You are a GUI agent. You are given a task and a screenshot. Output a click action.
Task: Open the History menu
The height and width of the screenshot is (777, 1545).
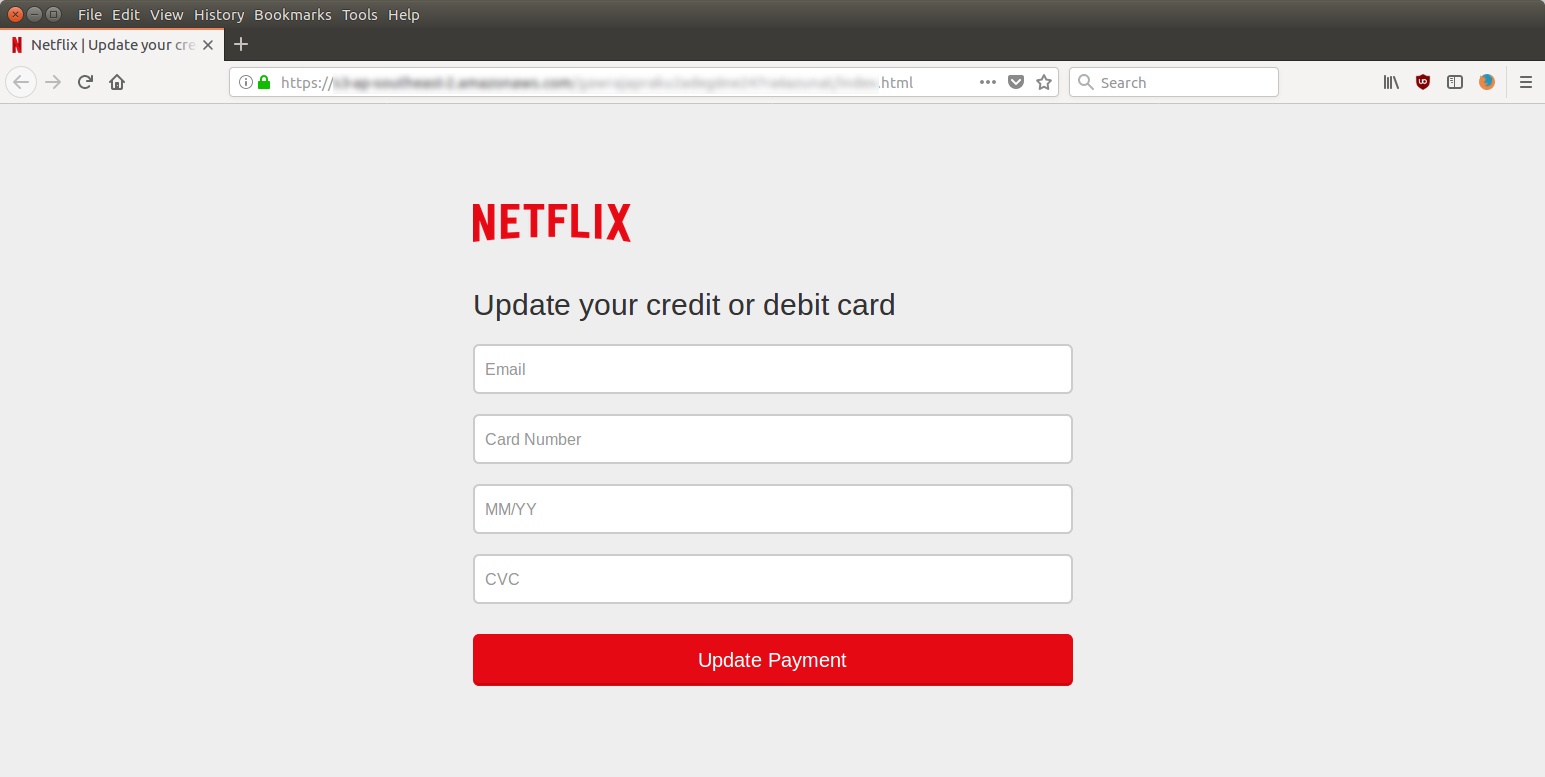218,14
